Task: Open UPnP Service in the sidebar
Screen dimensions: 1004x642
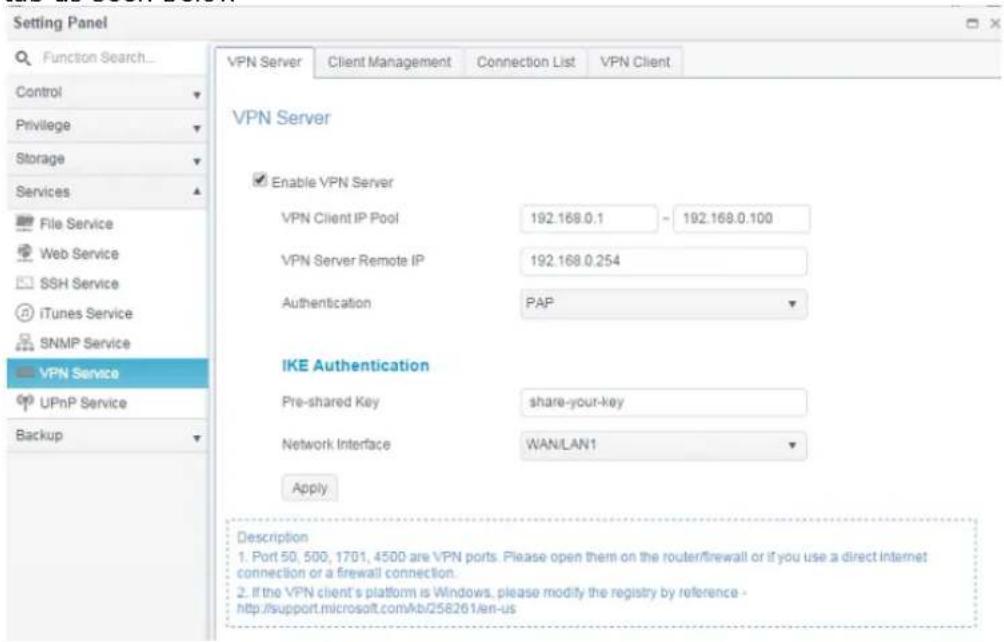Action: tap(107, 403)
